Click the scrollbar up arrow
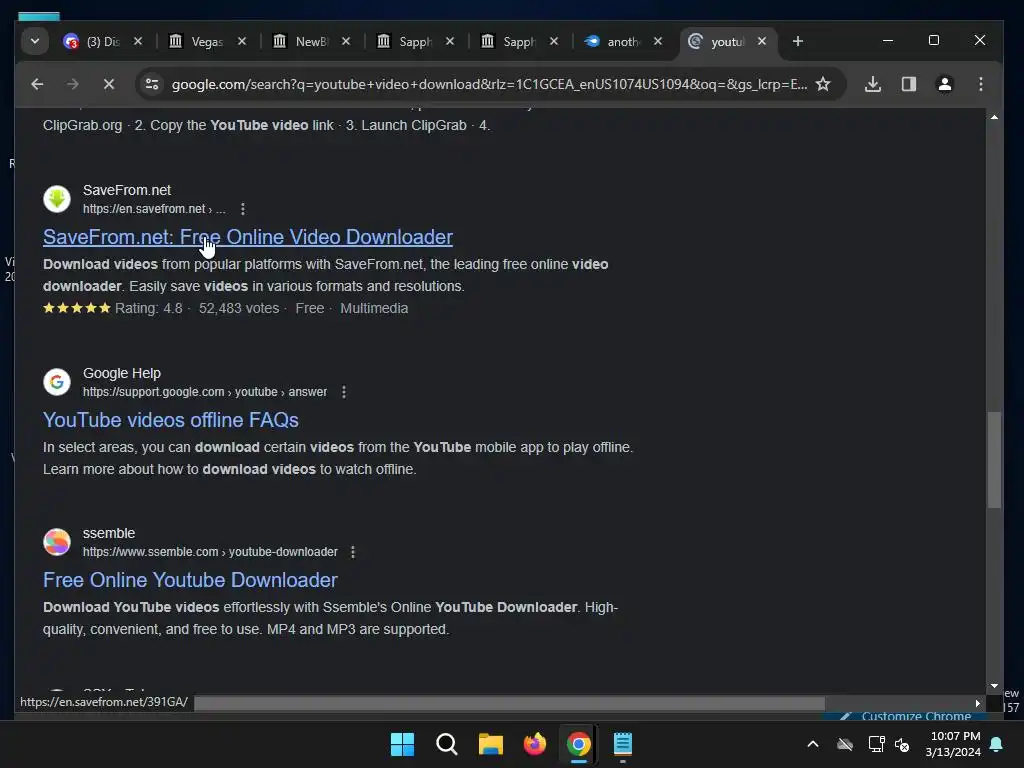The width and height of the screenshot is (1024, 768). [x=993, y=117]
